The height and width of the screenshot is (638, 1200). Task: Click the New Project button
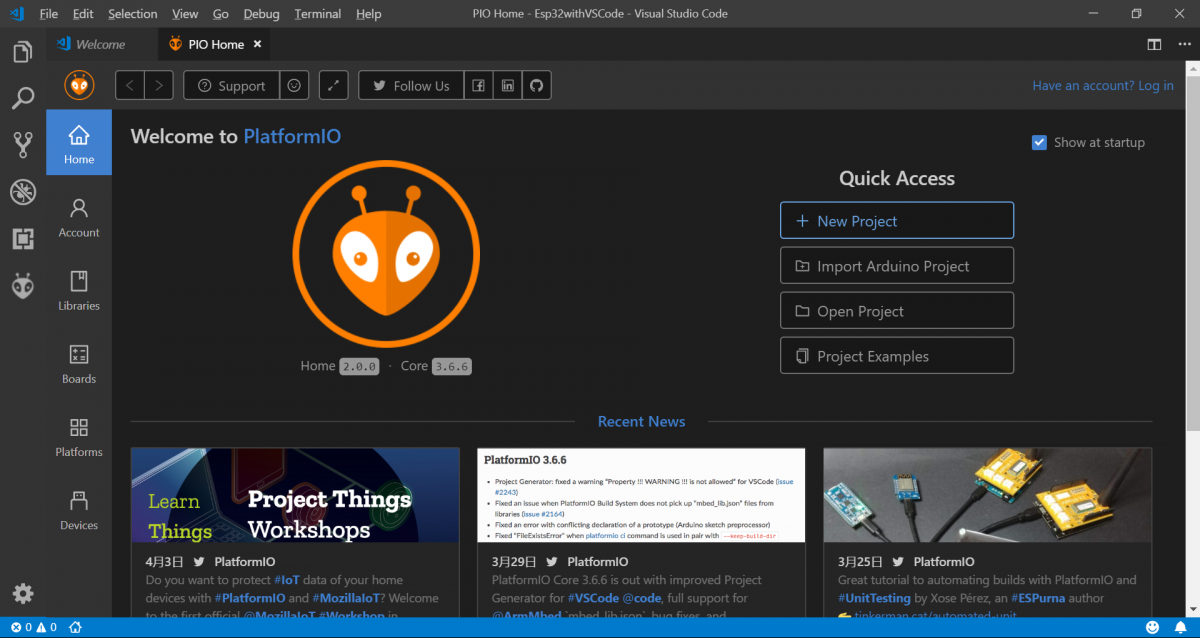pos(897,221)
